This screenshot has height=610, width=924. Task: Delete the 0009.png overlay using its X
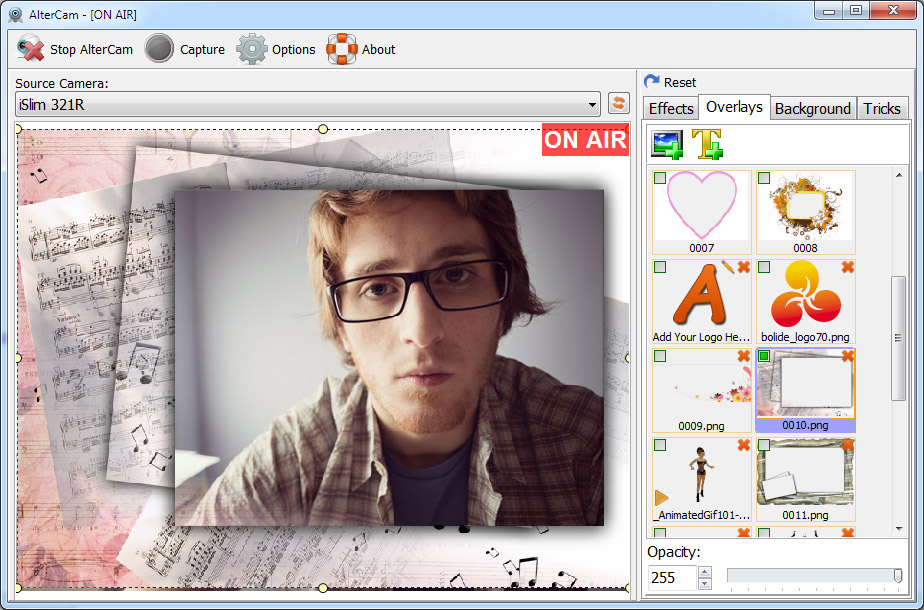743,356
